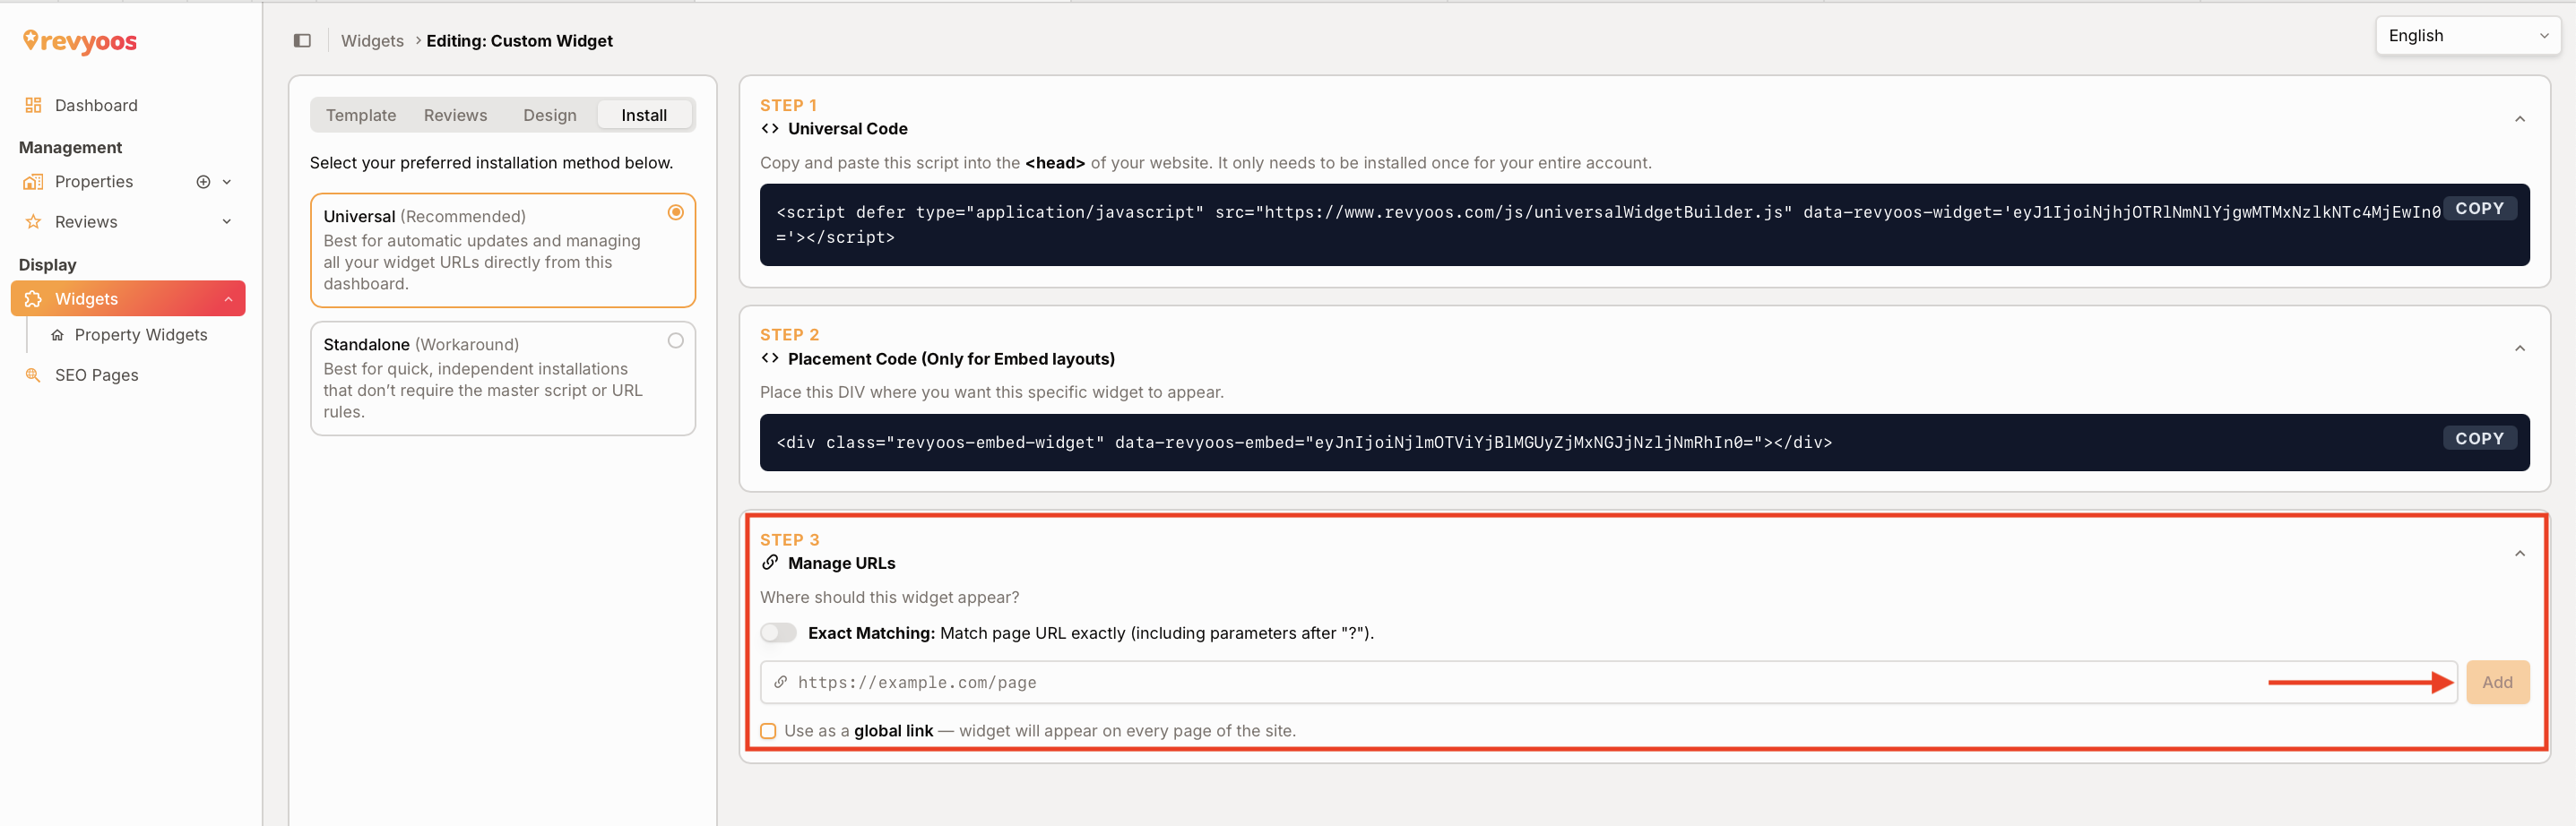Click the Reviews star icon
Viewport: 2576px width, 826px height.
33,222
